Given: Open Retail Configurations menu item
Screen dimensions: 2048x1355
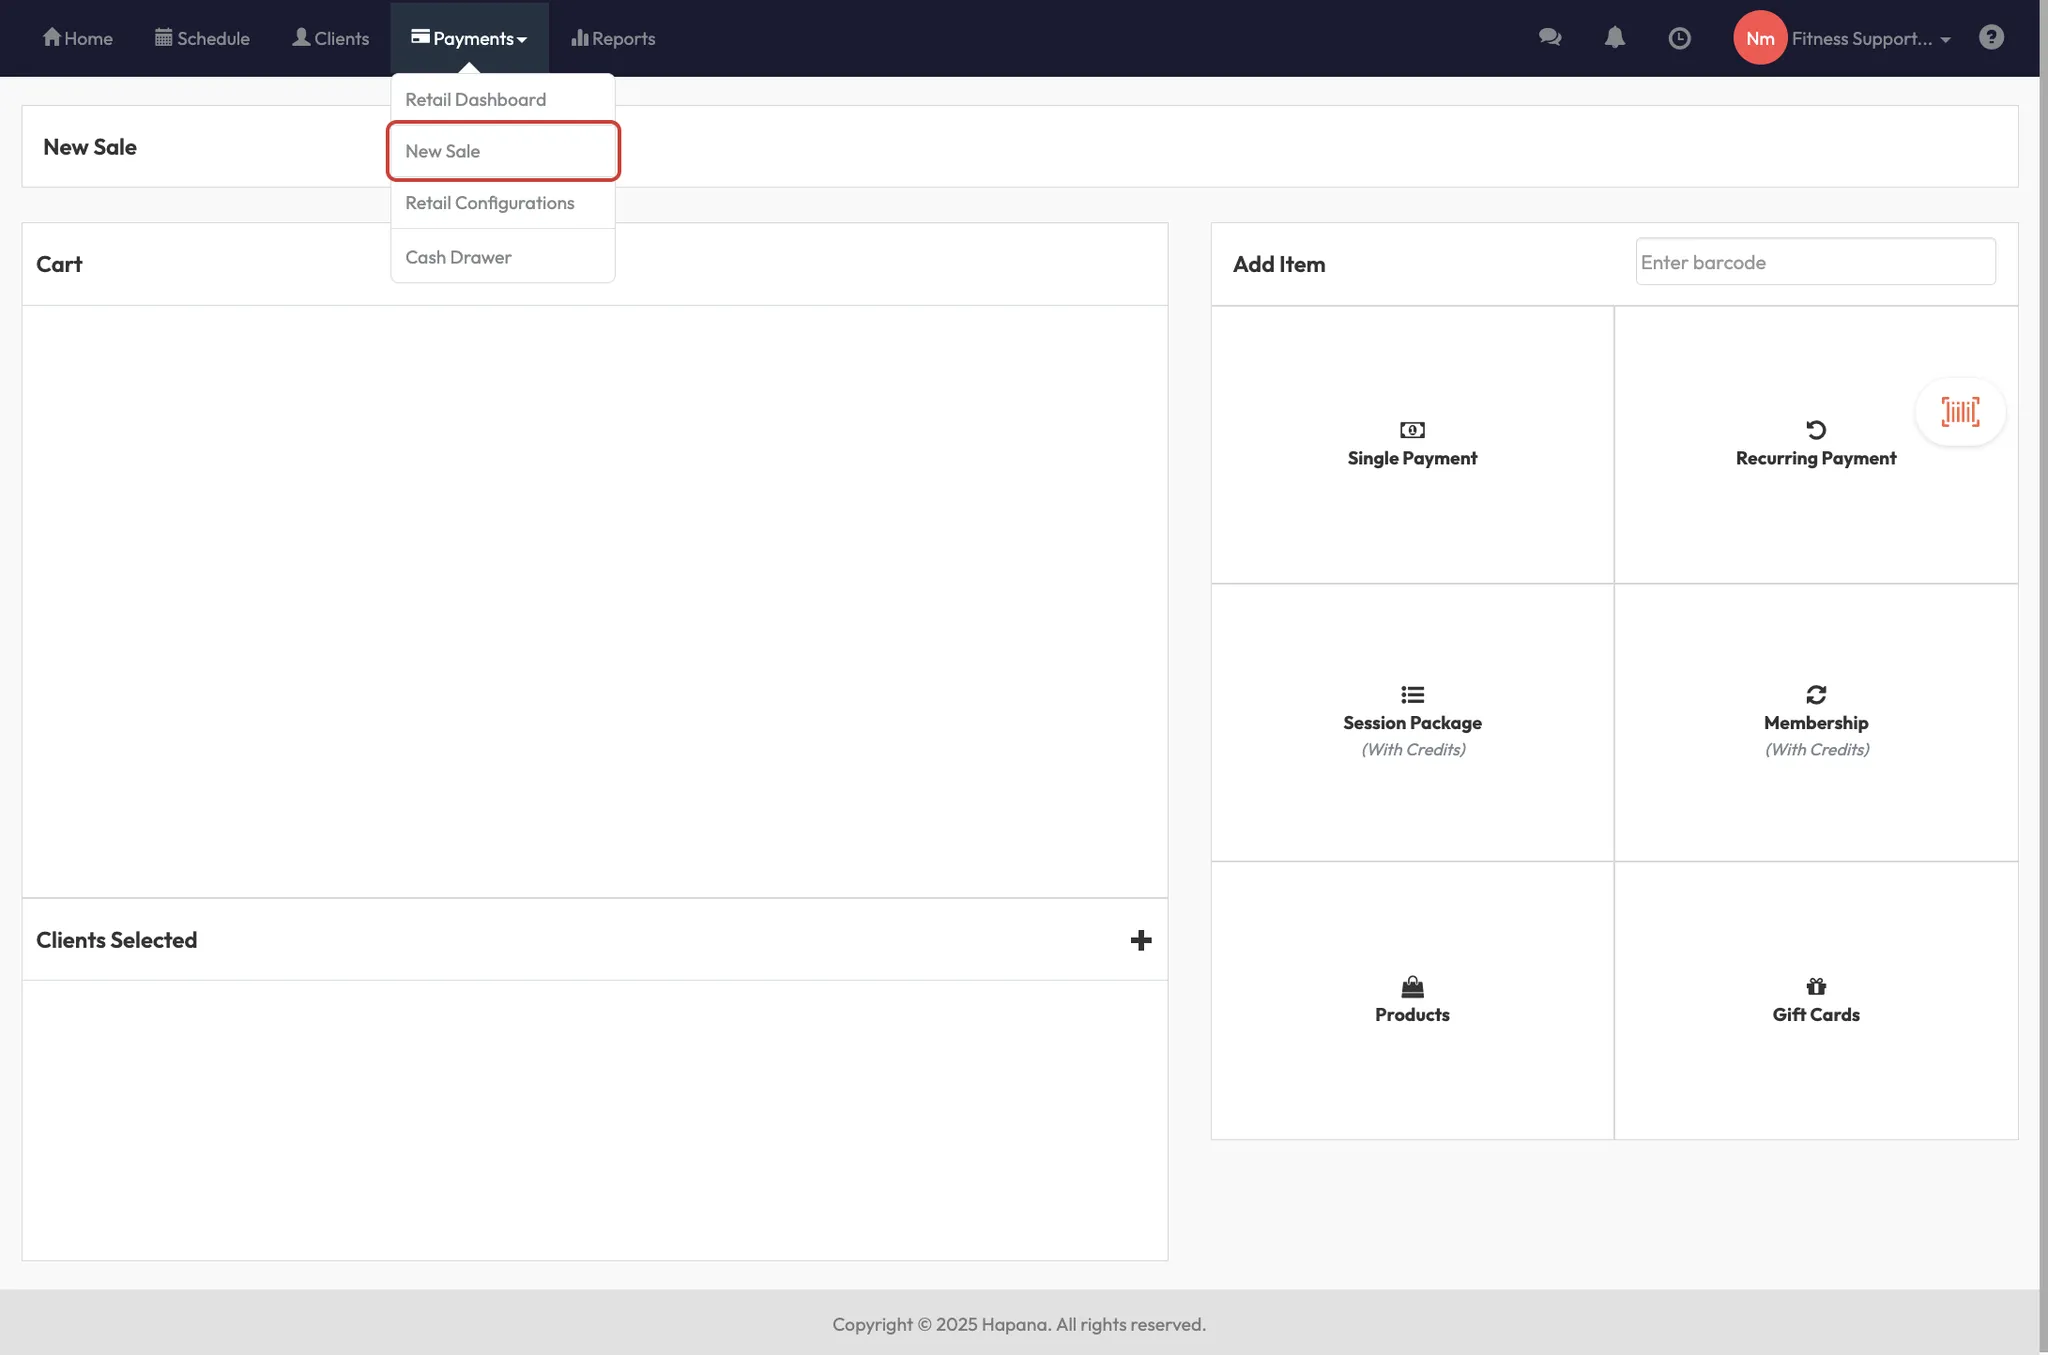Looking at the screenshot, I should 490,203.
